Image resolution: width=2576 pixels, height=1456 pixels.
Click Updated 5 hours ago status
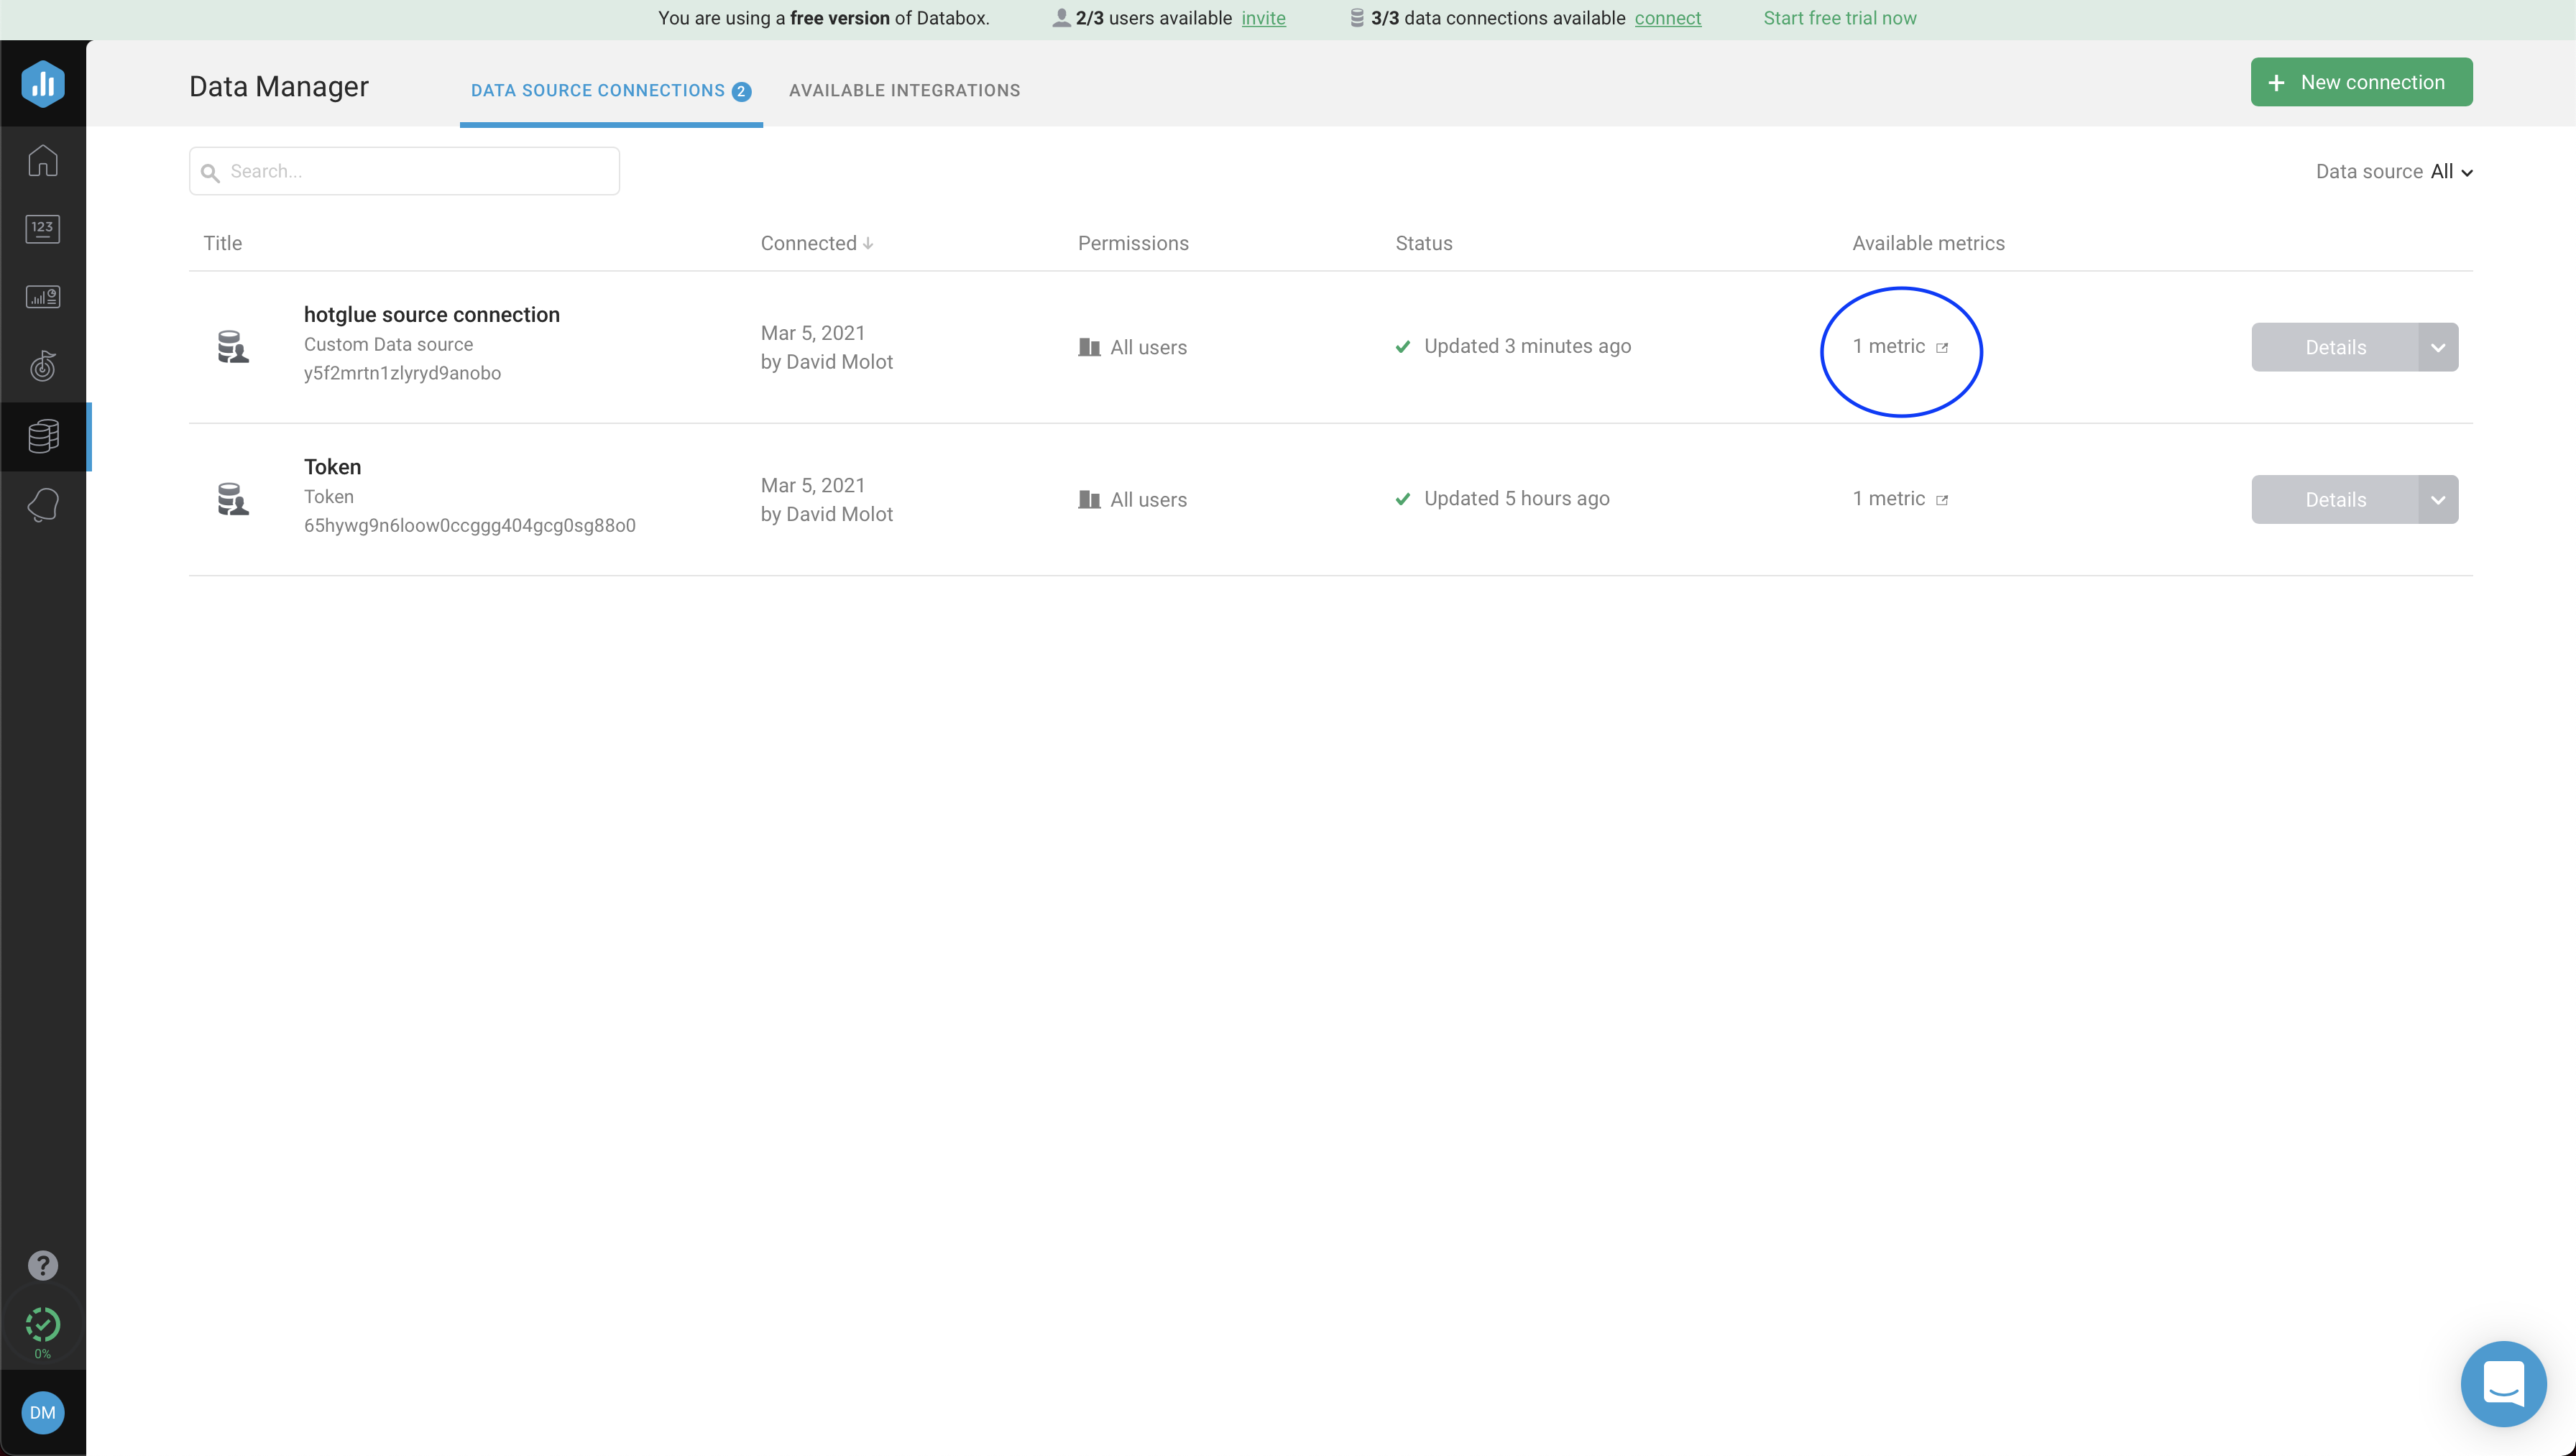(x=1516, y=498)
